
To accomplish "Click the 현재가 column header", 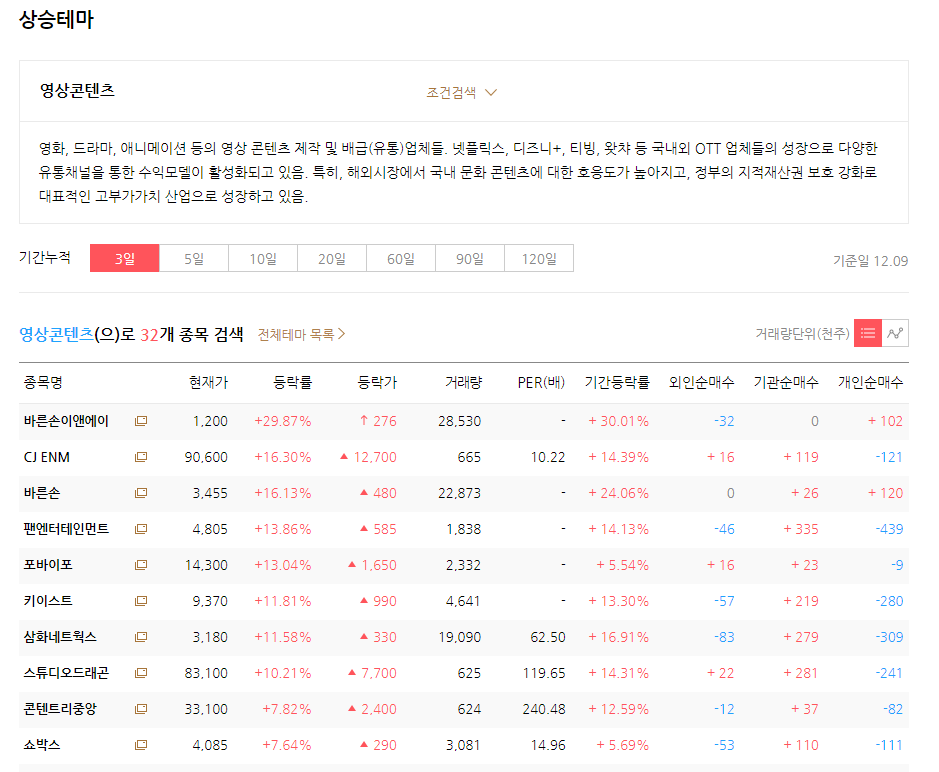I will pos(208,382).
